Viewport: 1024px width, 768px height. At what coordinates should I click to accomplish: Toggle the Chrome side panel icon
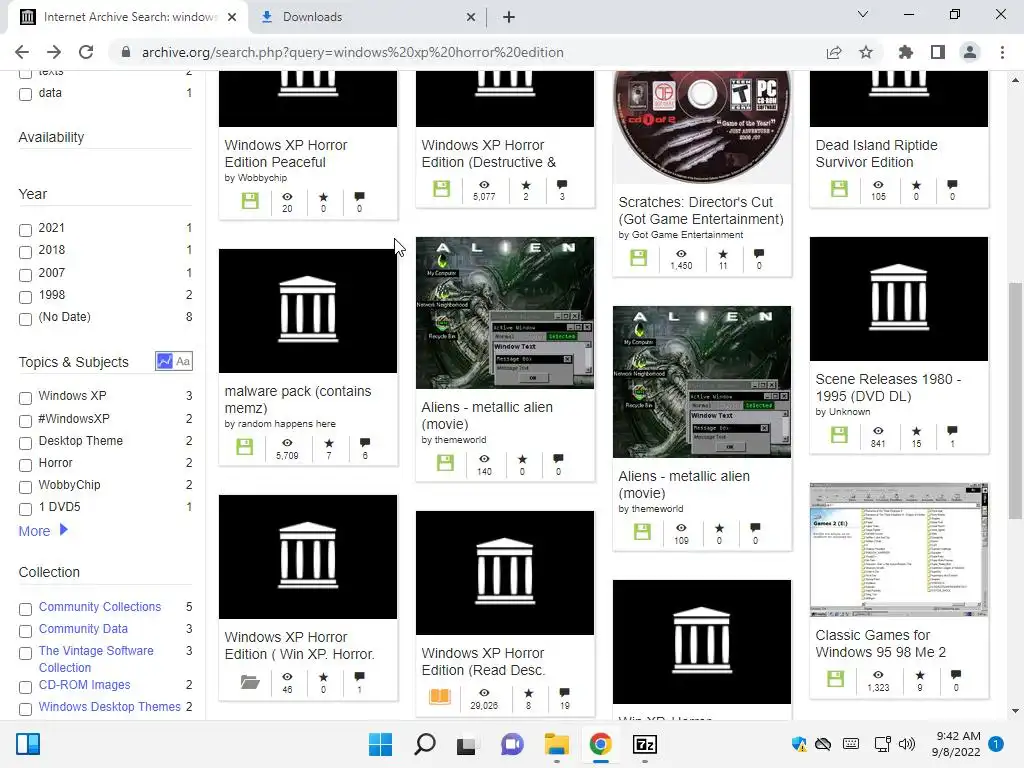point(938,52)
